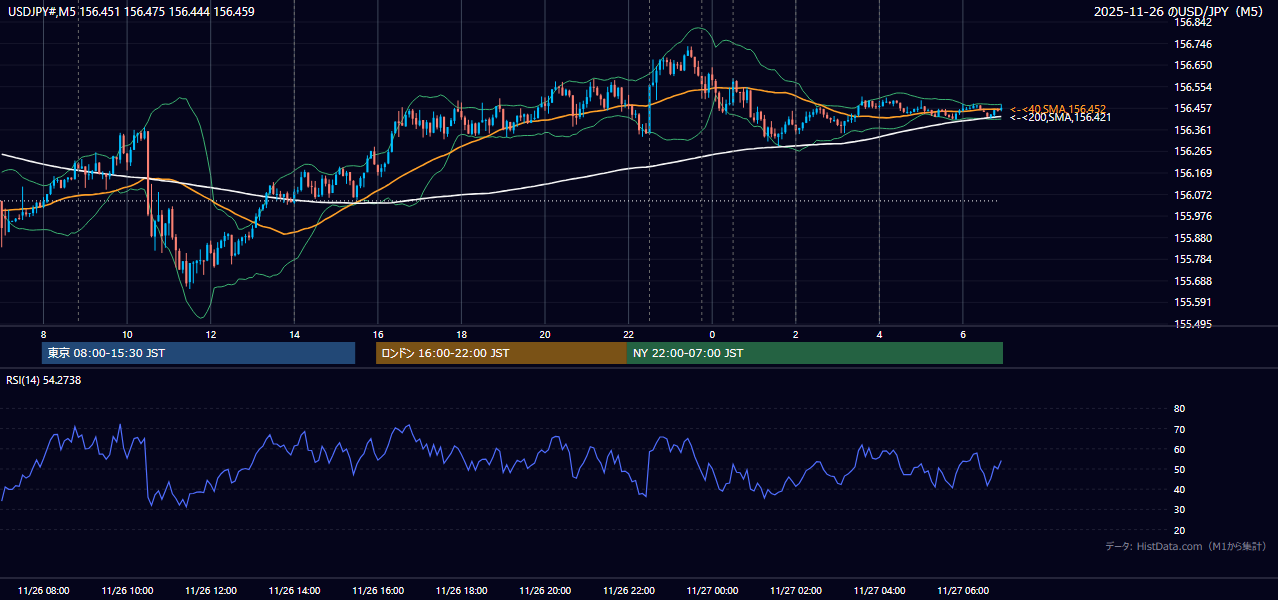Click price axis value 155.688

click(x=1193, y=281)
